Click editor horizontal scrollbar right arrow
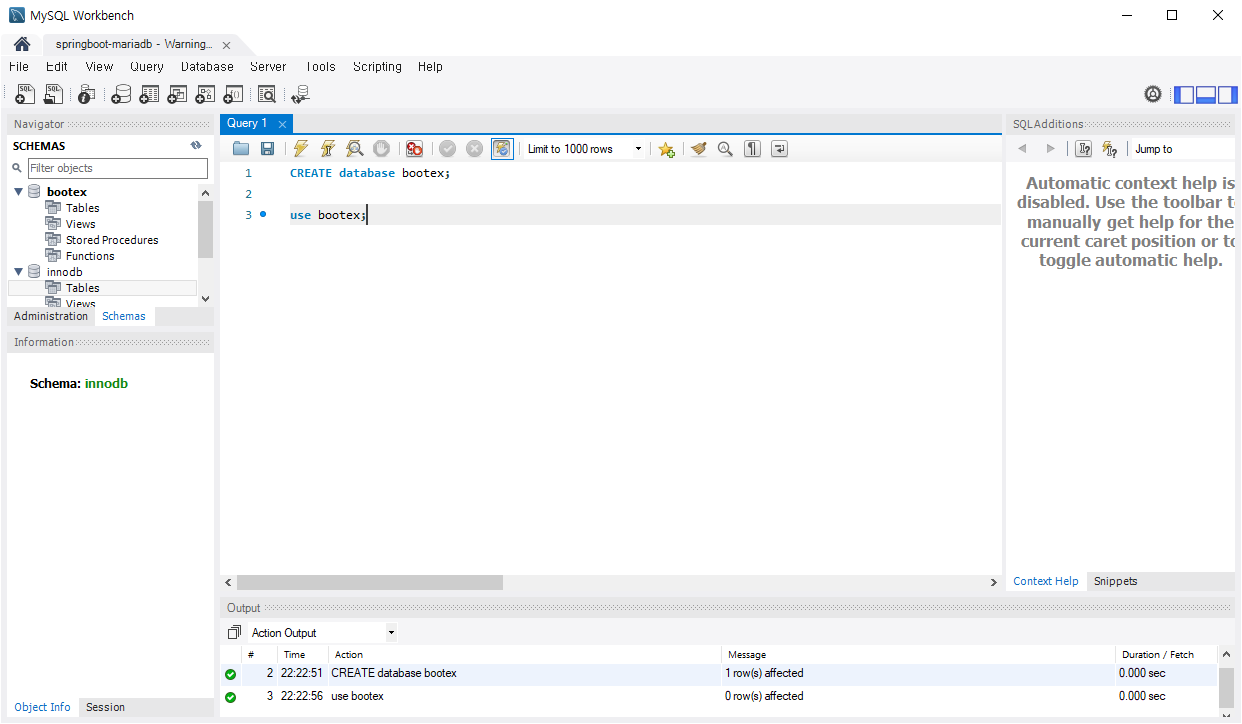The image size is (1242, 724). (993, 582)
